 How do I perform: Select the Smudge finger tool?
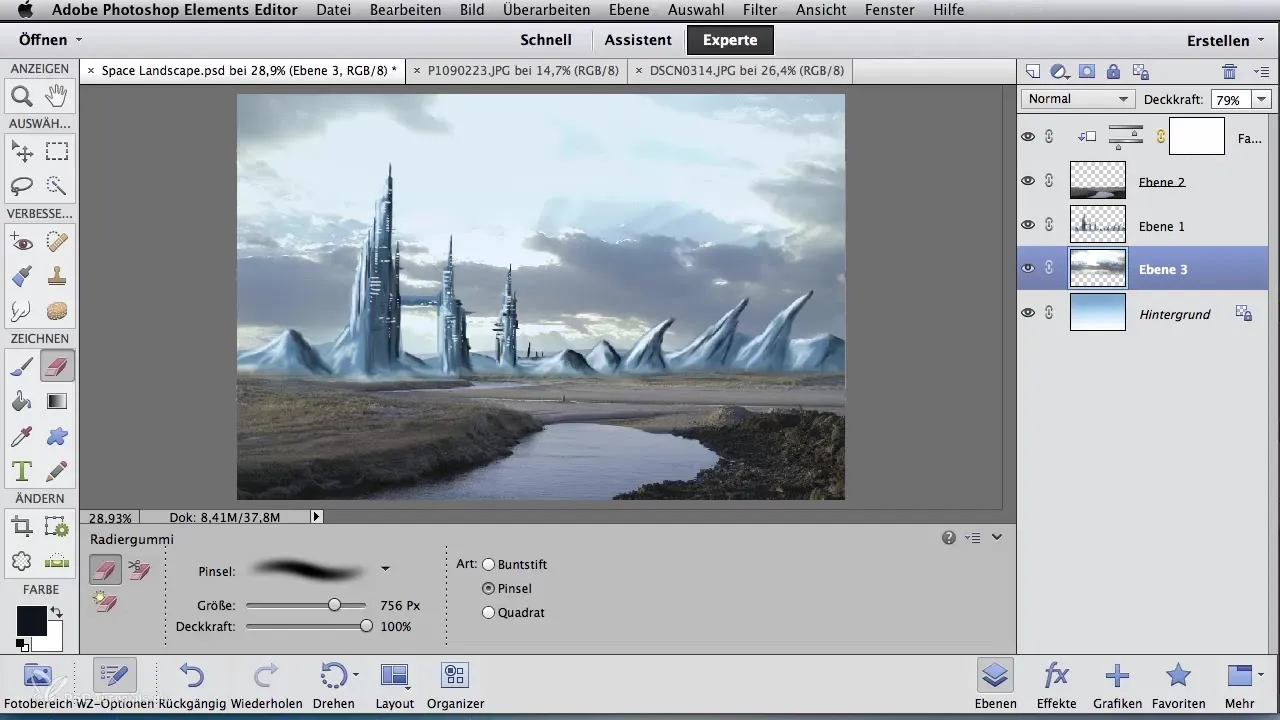coord(22,310)
